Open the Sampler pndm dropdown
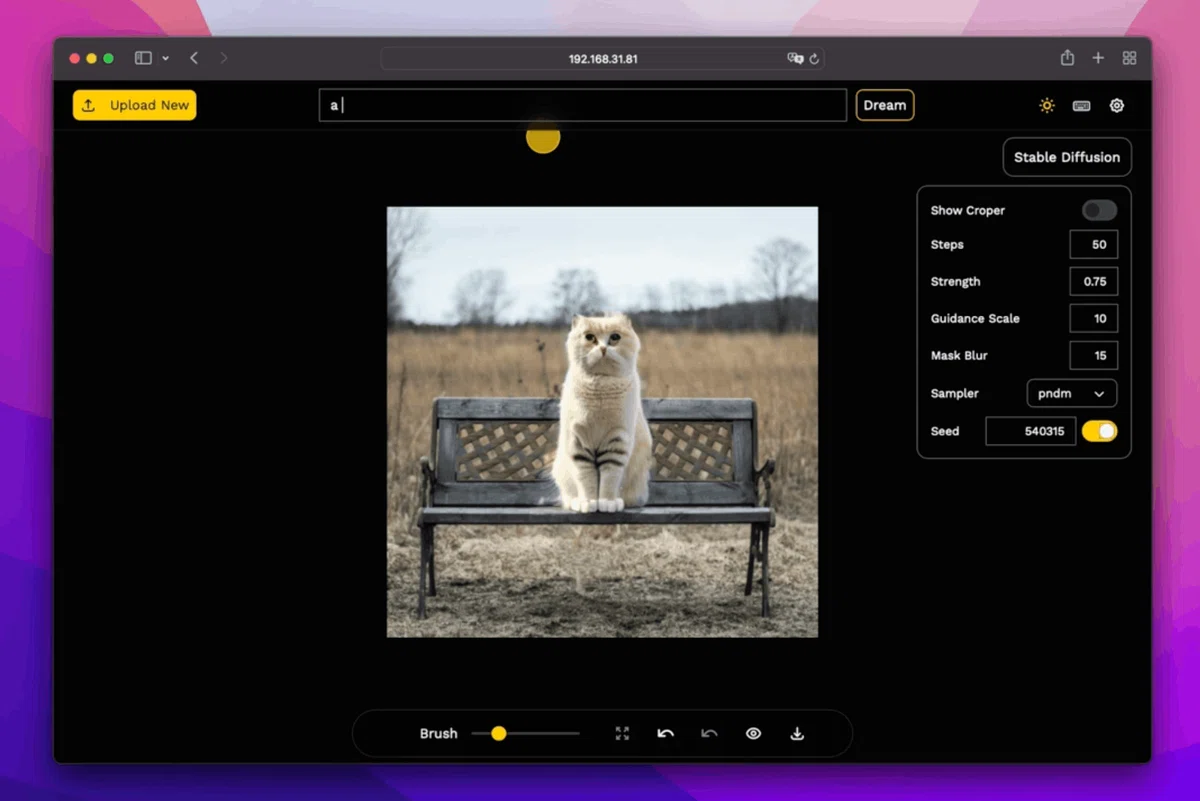Viewport: 1200px width, 801px height. [1072, 393]
